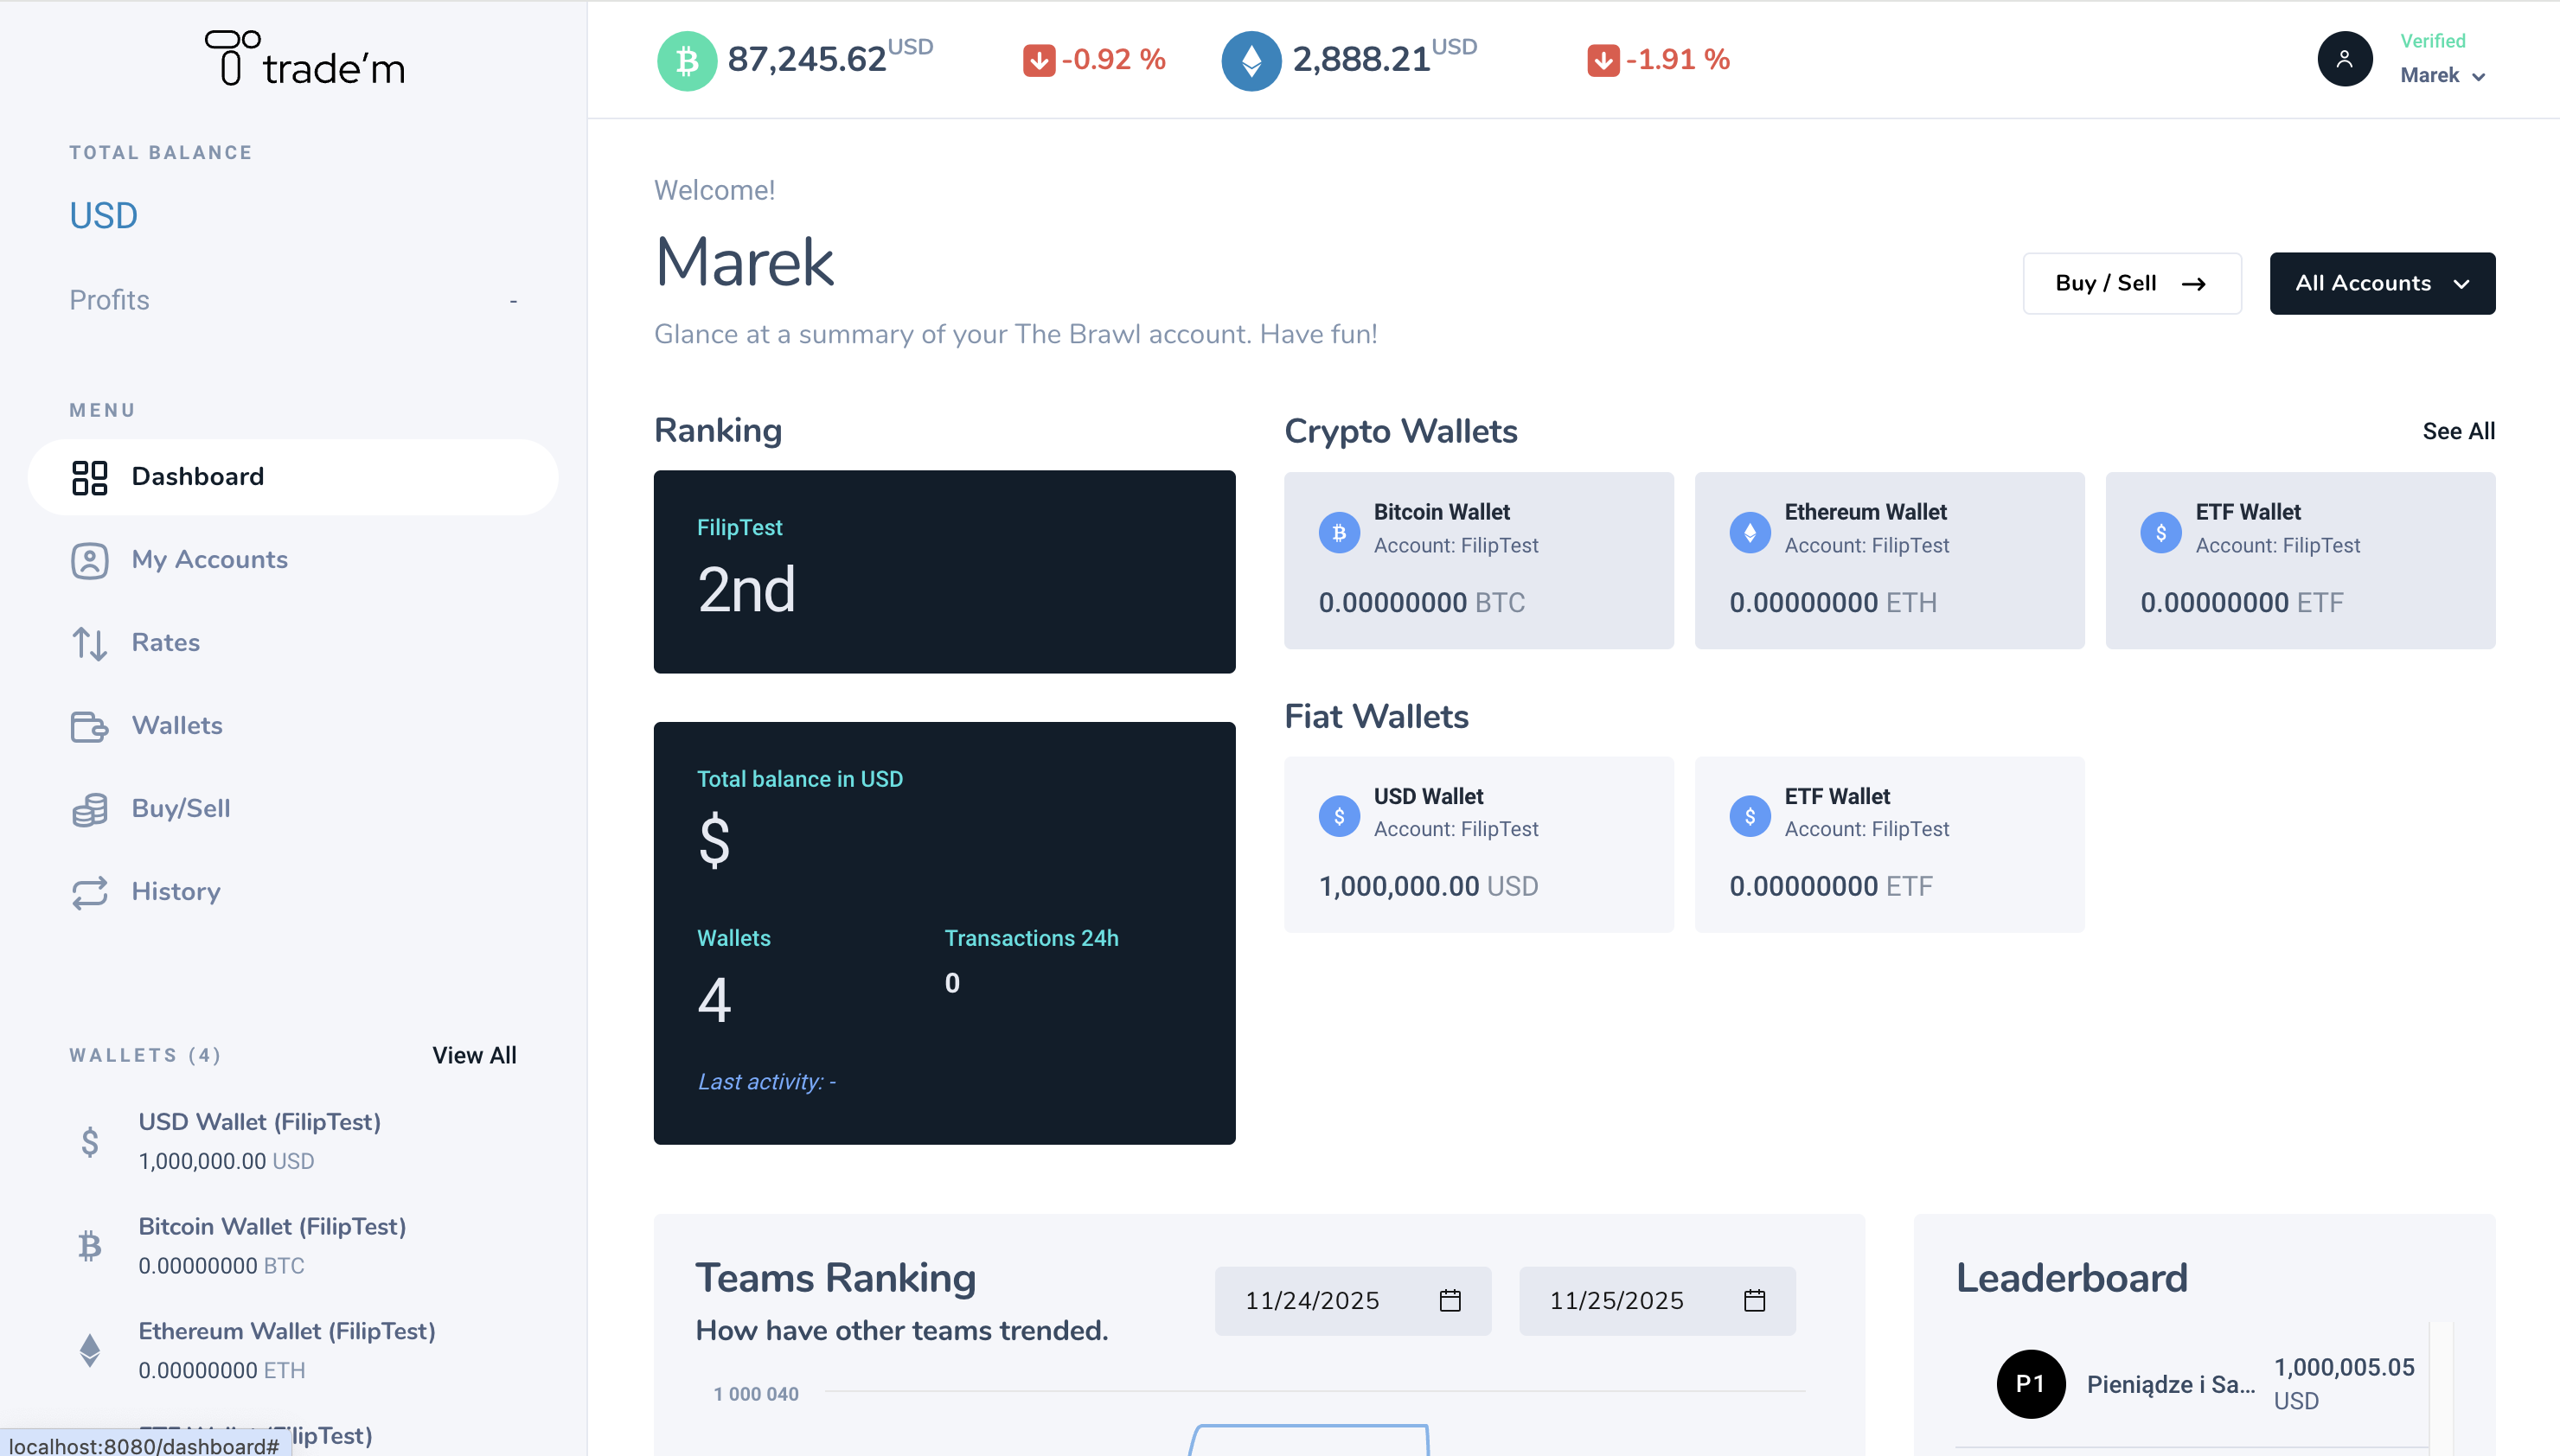Click the Buy / Sell button

coord(2131,283)
